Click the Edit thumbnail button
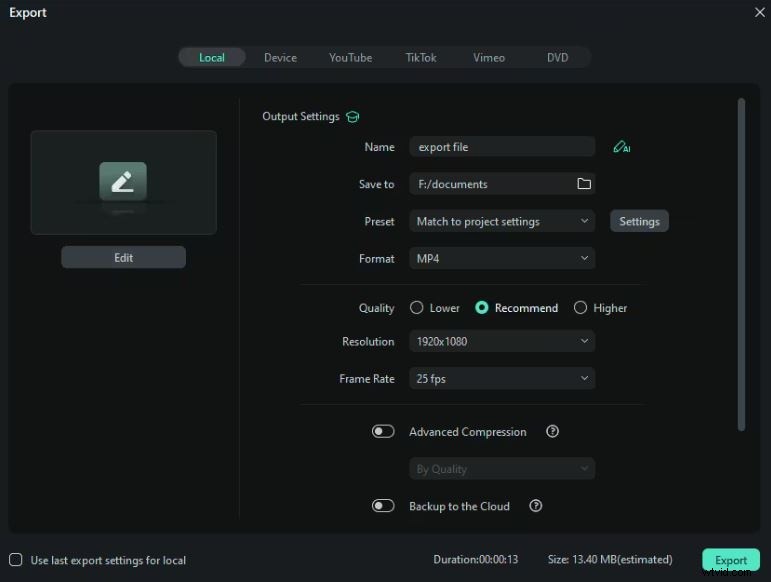This screenshot has width=771, height=582. pyautogui.click(x=123, y=258)
